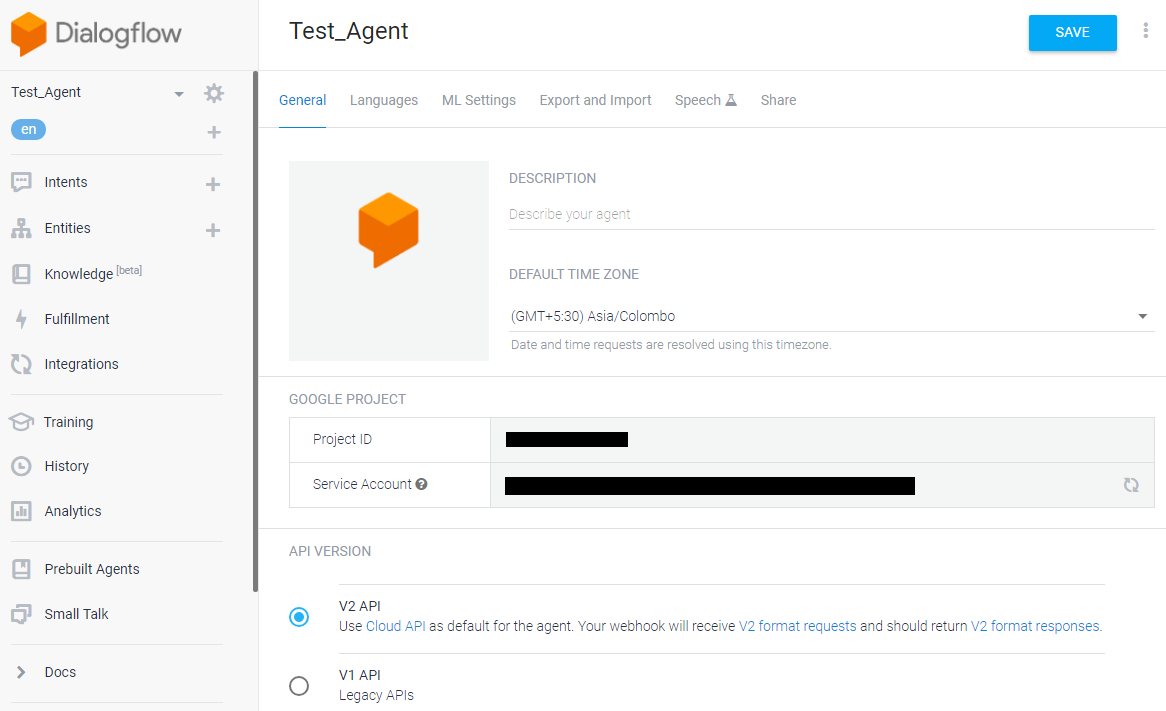The height and width of the screenshot is (711, 1166).
Task: Click the Fulfillment lightning bolt icon
Action: [21, 319]
